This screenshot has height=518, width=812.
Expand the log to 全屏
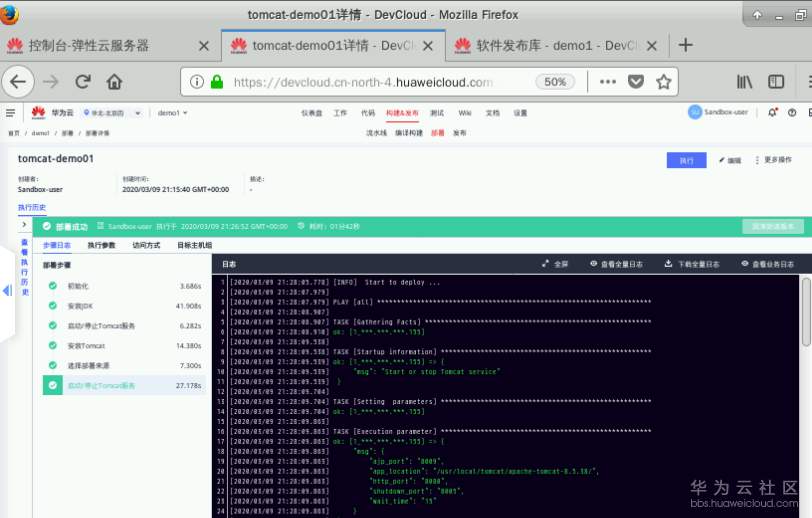555,264
